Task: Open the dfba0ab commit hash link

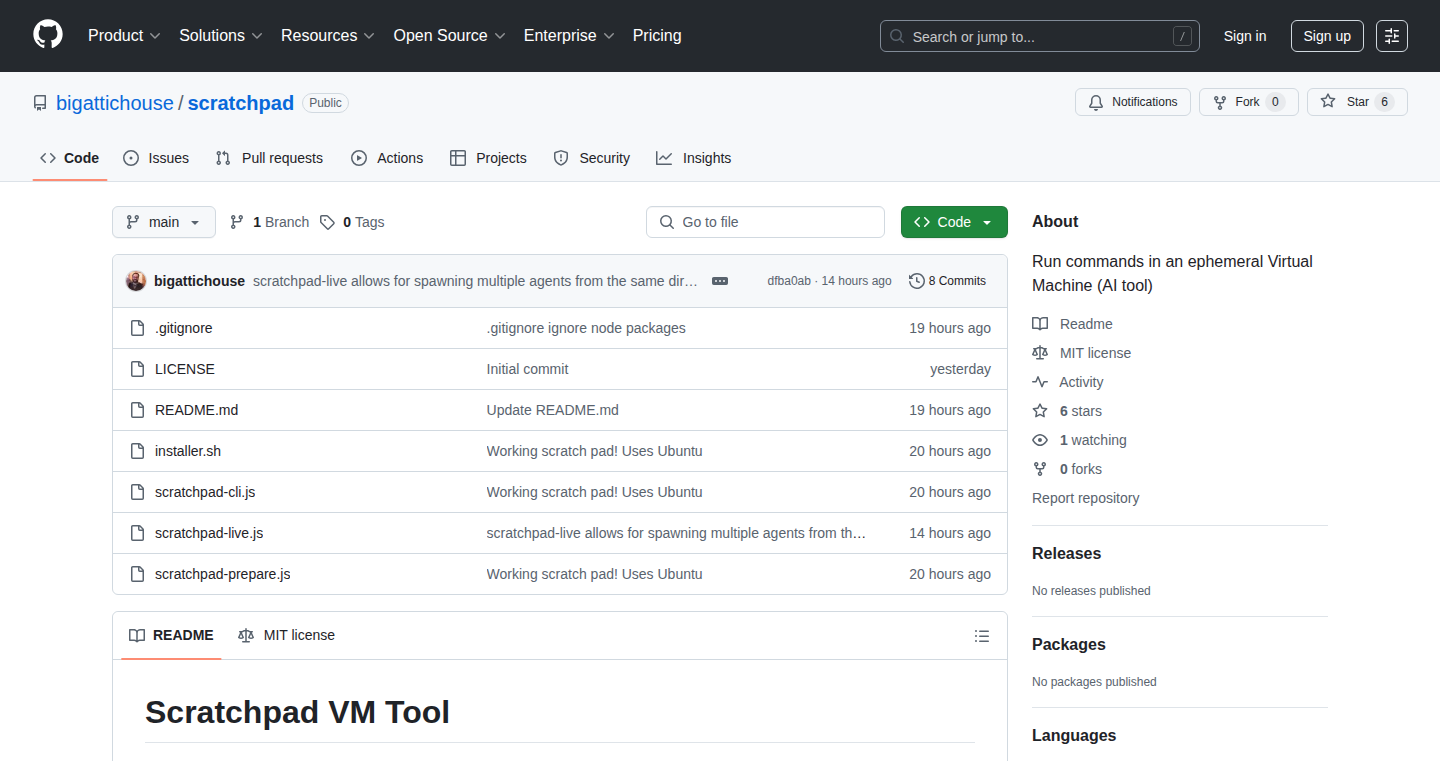Action: tap(789, 281)
